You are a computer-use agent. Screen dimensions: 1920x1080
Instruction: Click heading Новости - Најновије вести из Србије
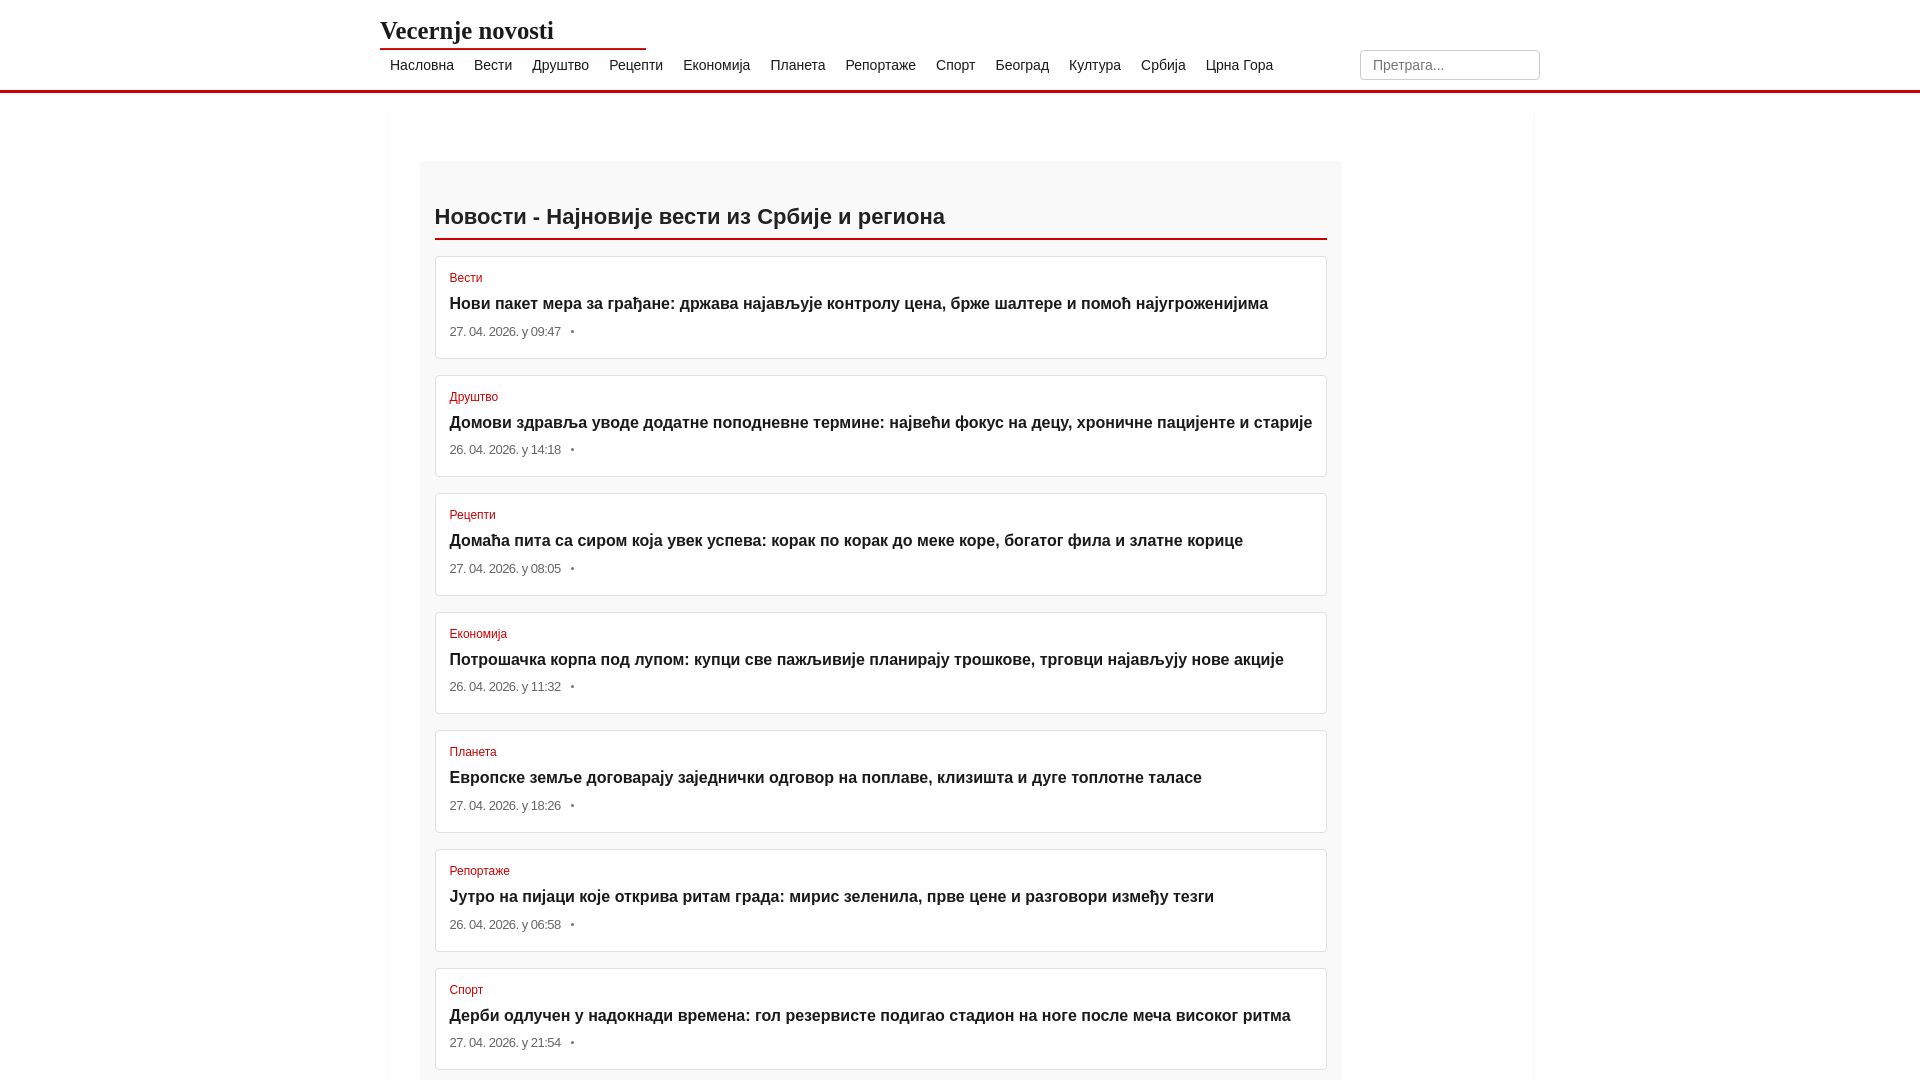[689, 217]
